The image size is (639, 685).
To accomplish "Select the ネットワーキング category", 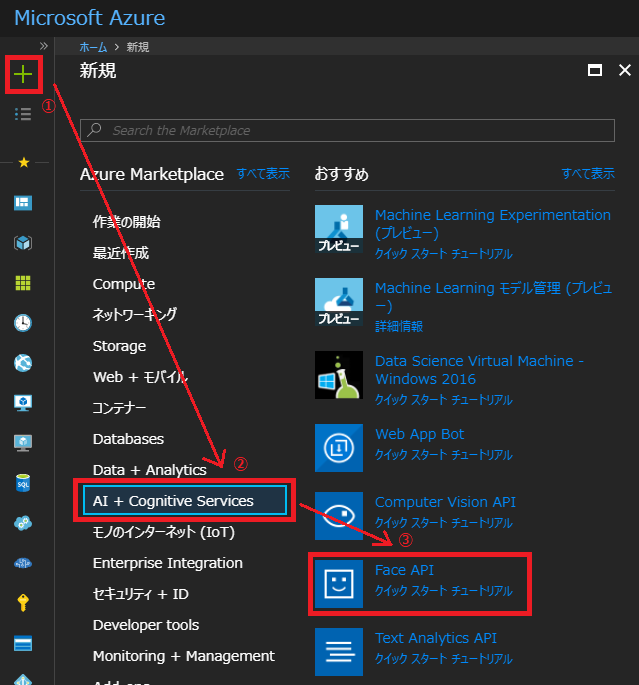I will coord(135,315).
